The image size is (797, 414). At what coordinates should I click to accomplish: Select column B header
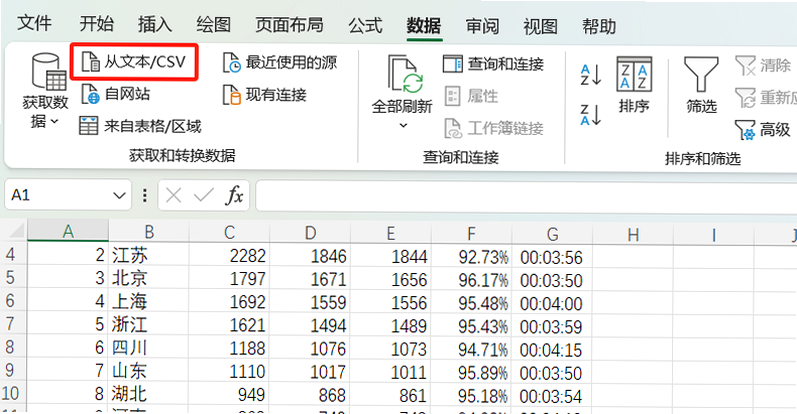[148, 232]
